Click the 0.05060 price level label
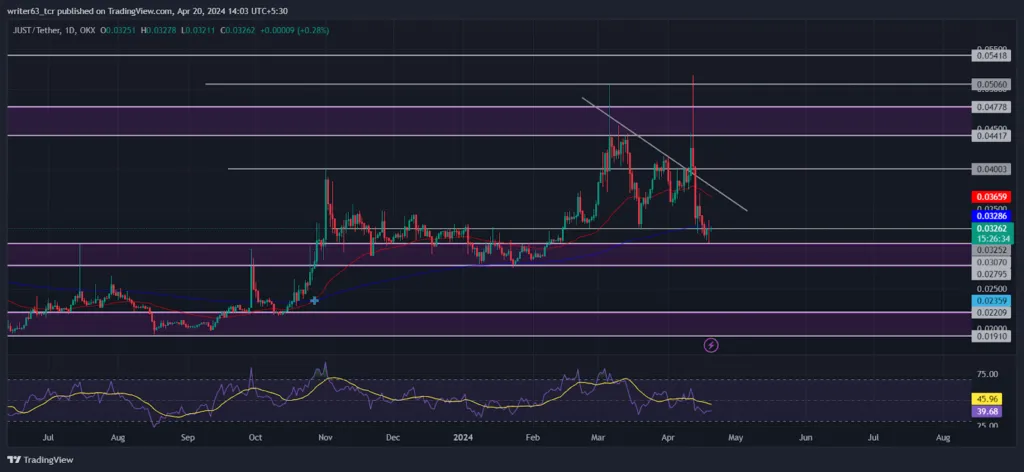The height and width of the screenshot is (472, 1024). coord(991,84)
